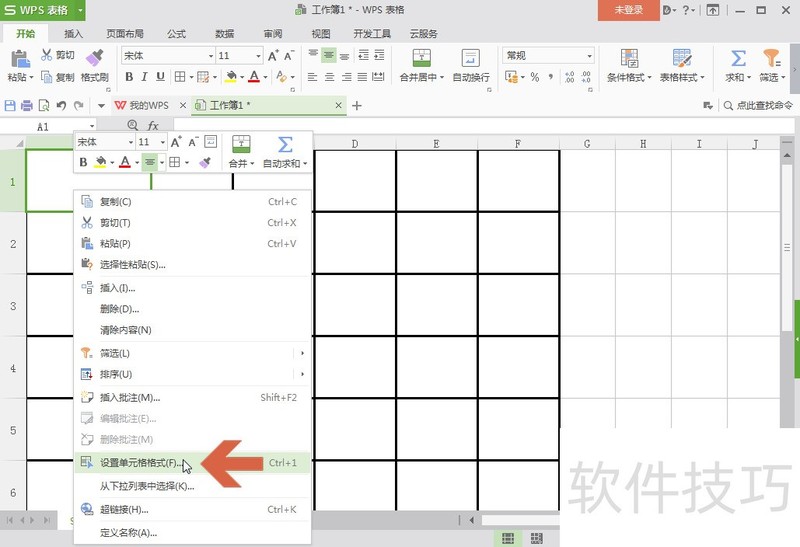The image size is (800, 547).
Task: Open WPS 表格 application menu button
Action: (x=43, y=10)
